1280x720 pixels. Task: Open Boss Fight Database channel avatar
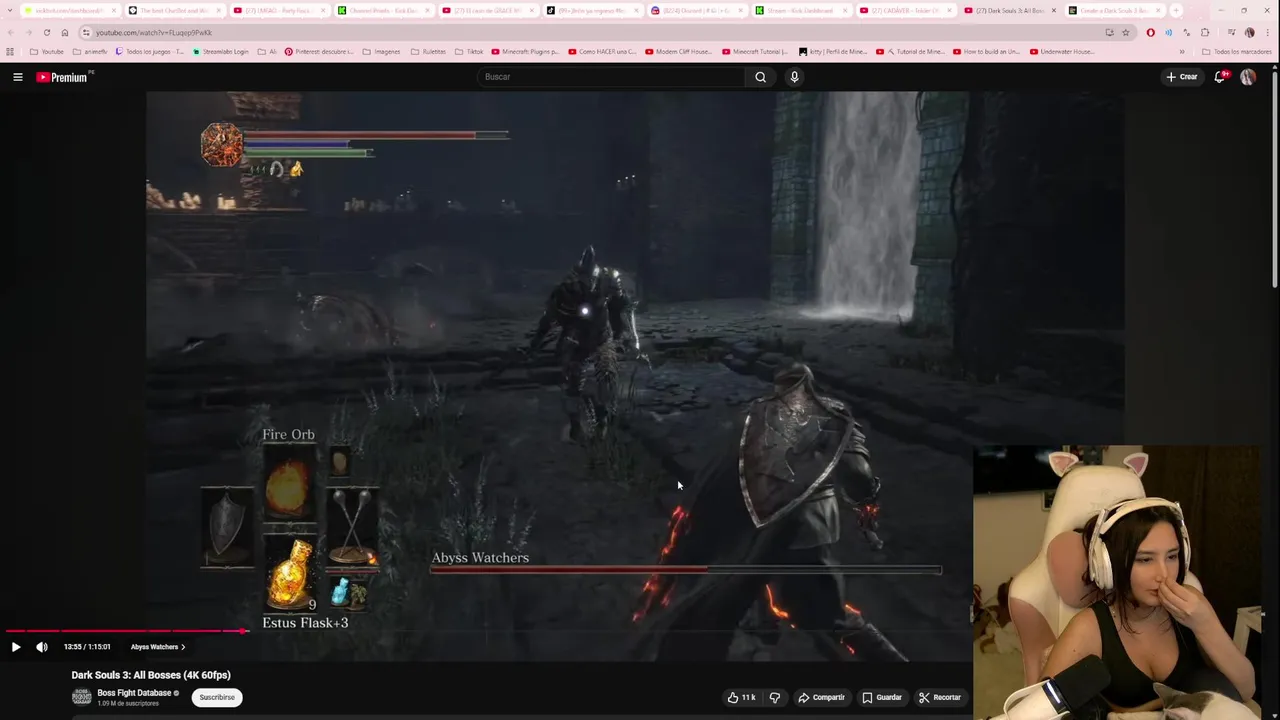click(81, 697)
